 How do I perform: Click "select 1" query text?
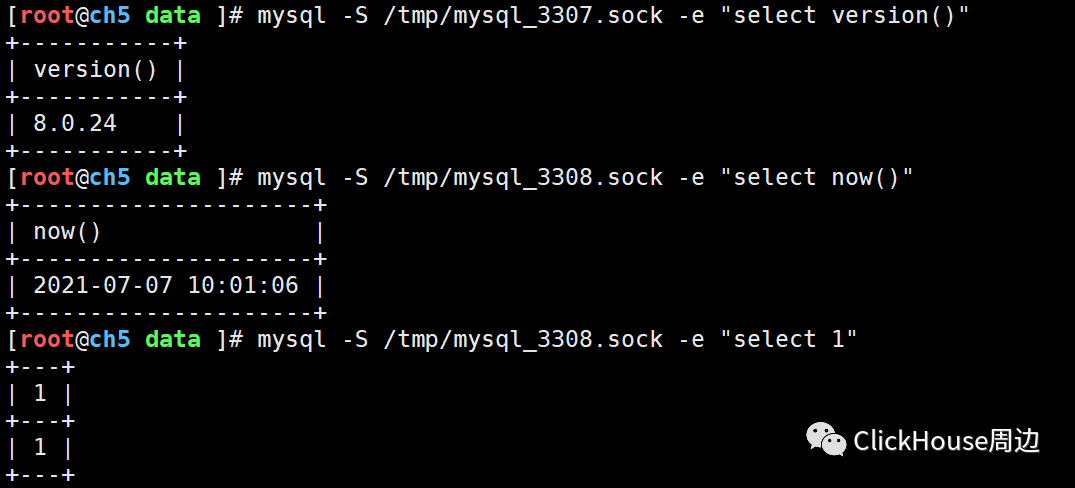(x=795, y=339)
